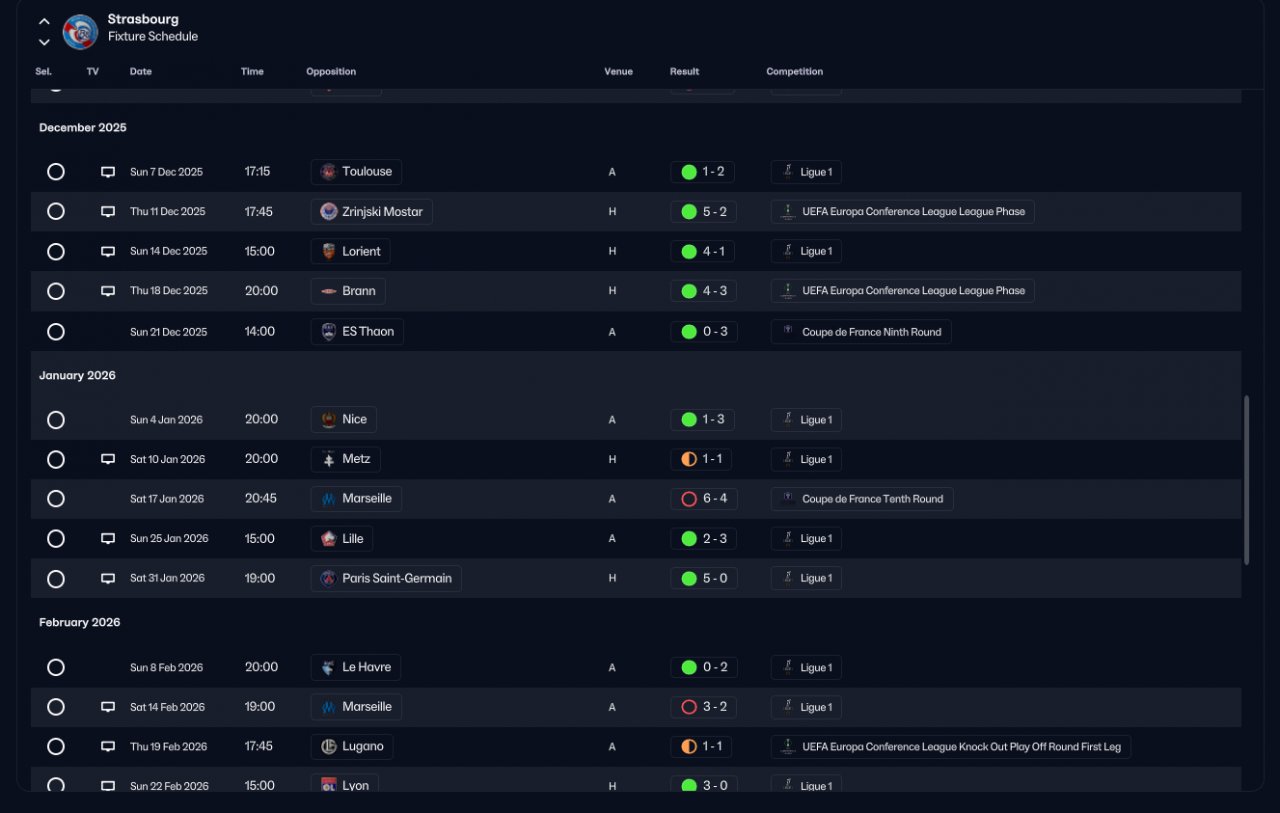The width and height of the screenshot is (1280, 813).
Task: Select the Le Havre fixture radio button
Action: point(56,667)
